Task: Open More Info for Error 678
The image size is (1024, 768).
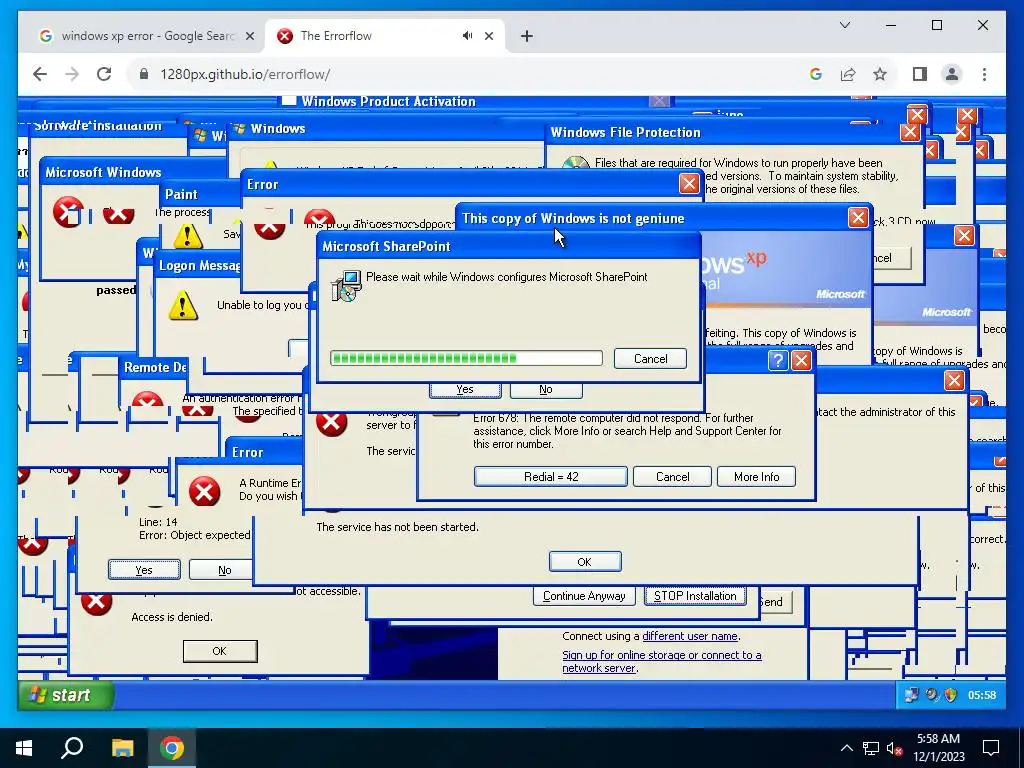Action: tap(756, 477)
